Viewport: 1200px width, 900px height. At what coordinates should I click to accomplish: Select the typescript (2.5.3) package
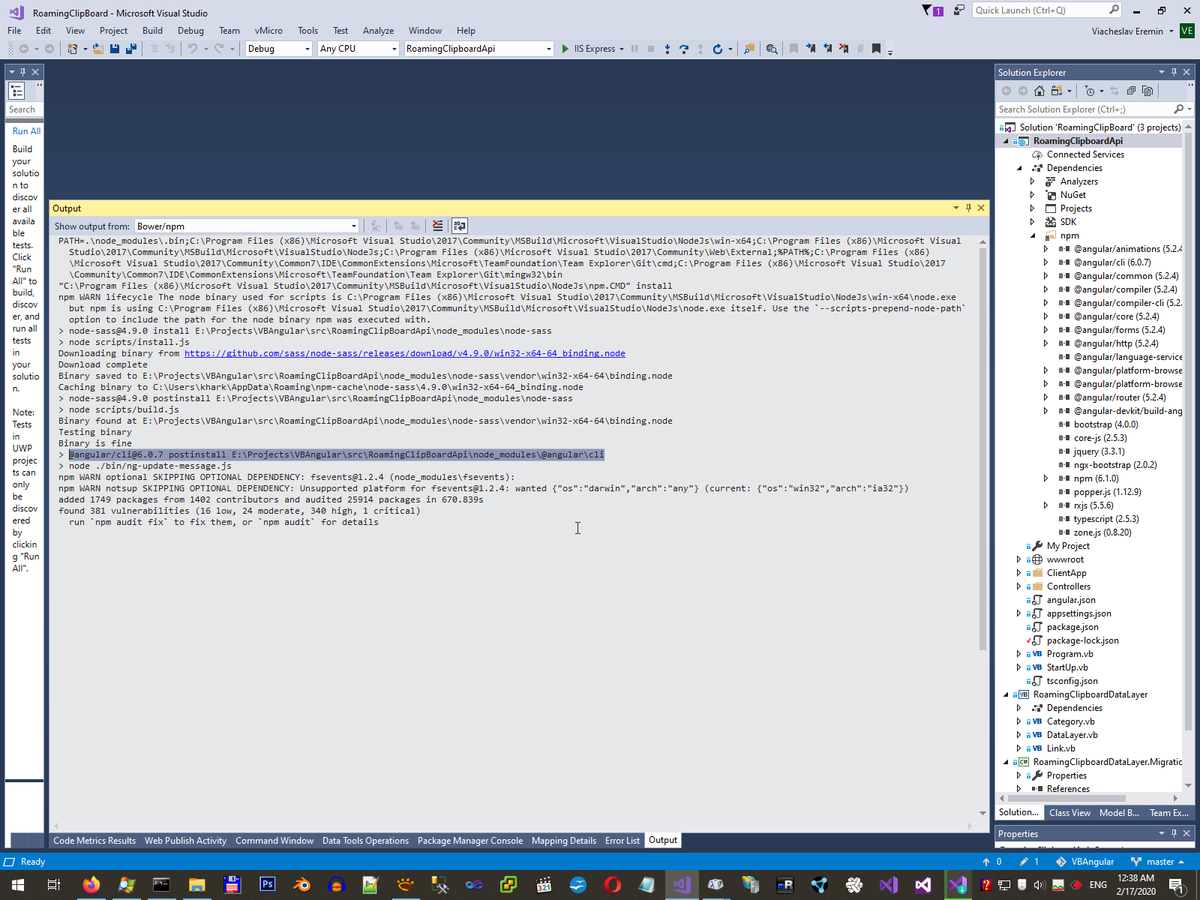[1107, 519]
